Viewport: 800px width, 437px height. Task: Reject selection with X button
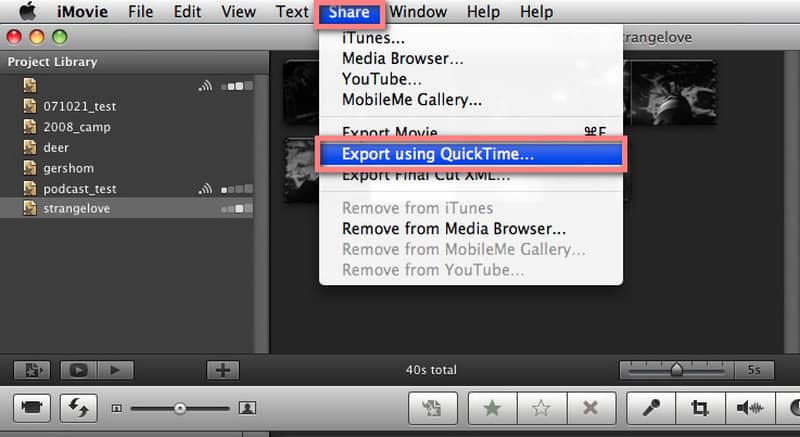pos(591,408)
